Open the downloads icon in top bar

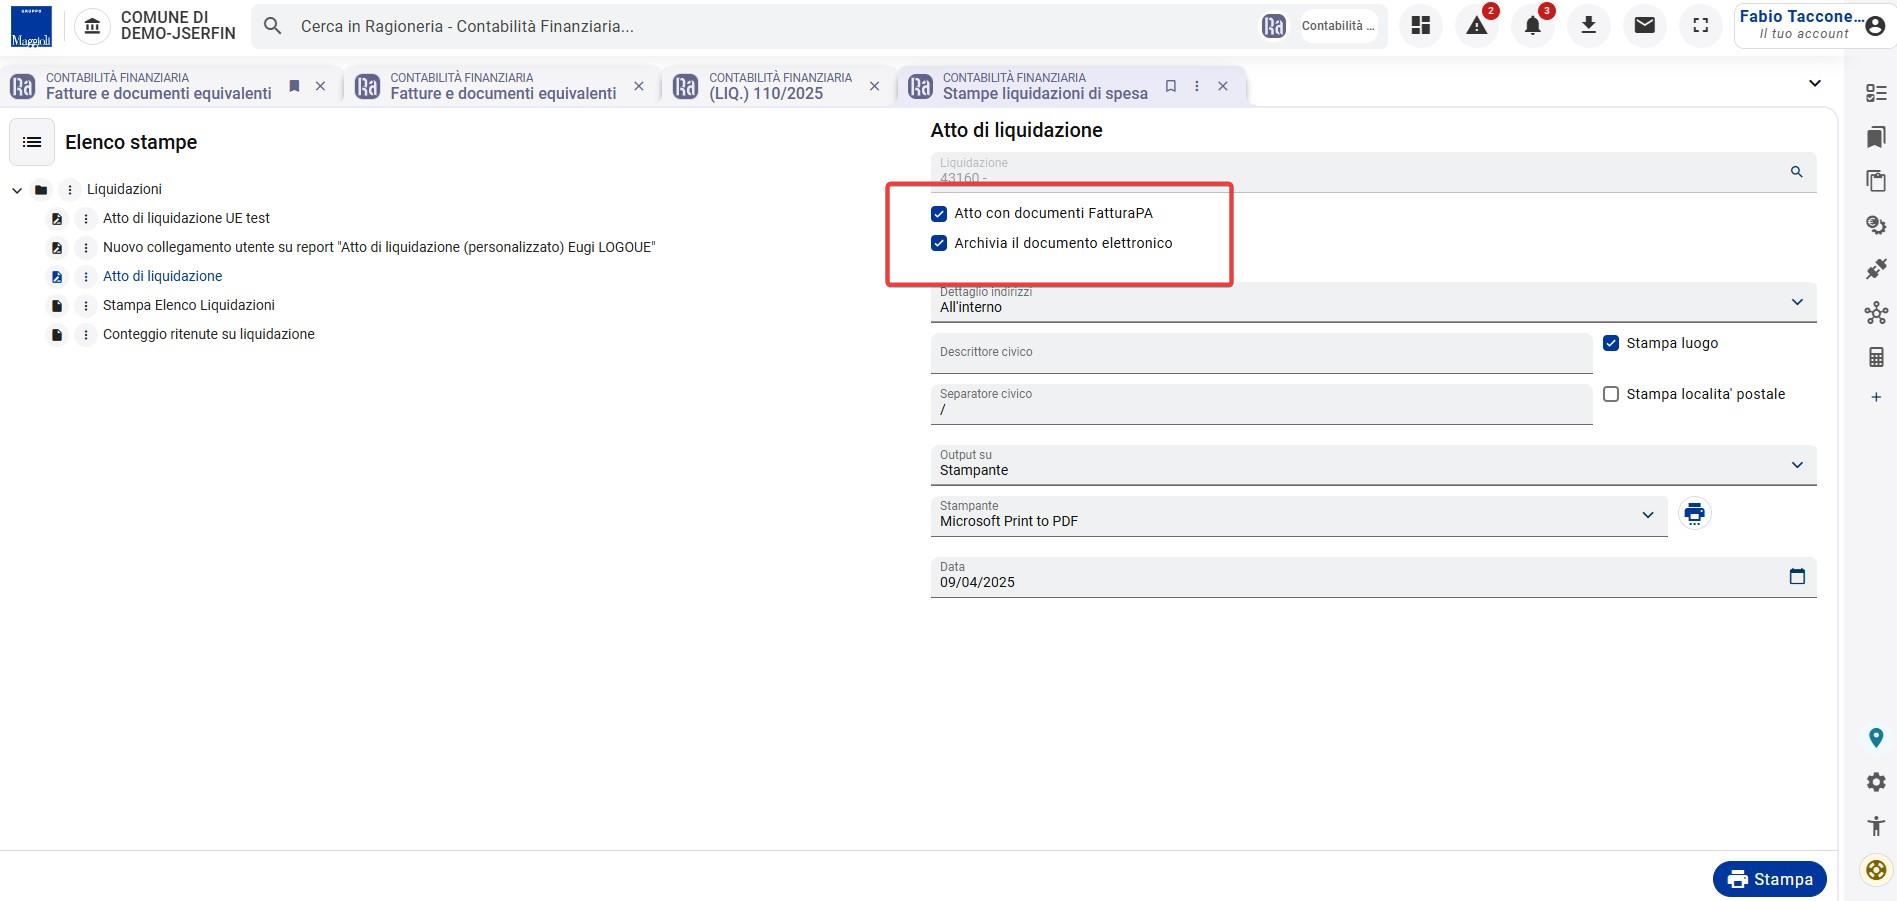point(1588,26)
